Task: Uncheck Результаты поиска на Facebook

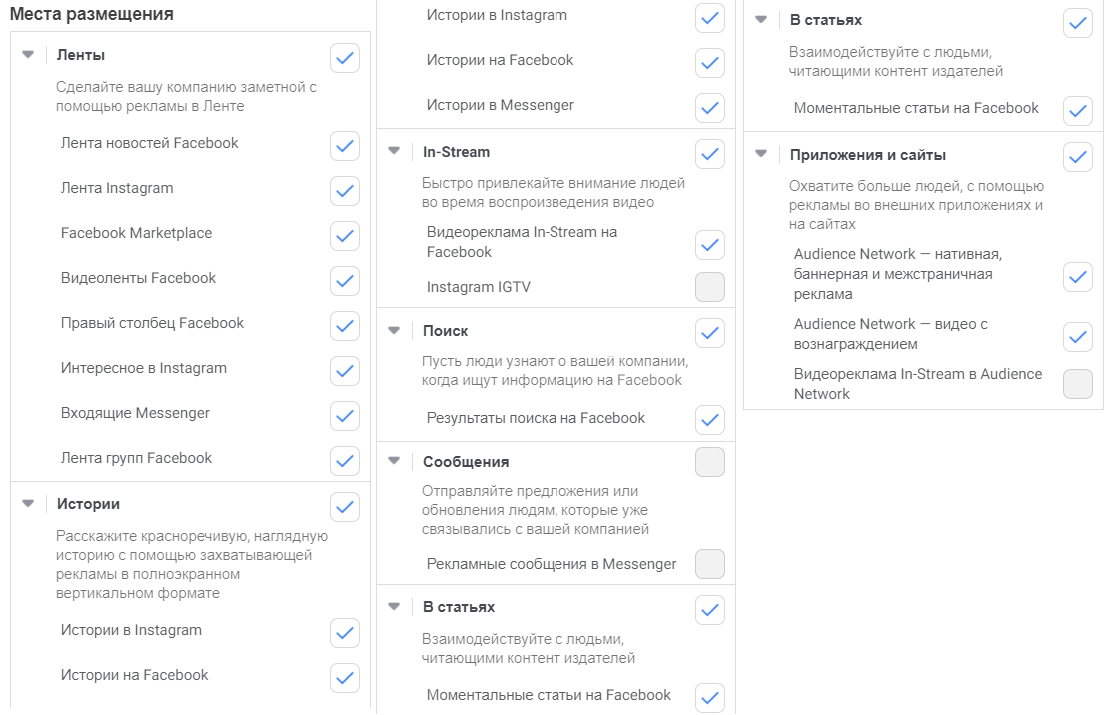Action: (x=710, y=420)
